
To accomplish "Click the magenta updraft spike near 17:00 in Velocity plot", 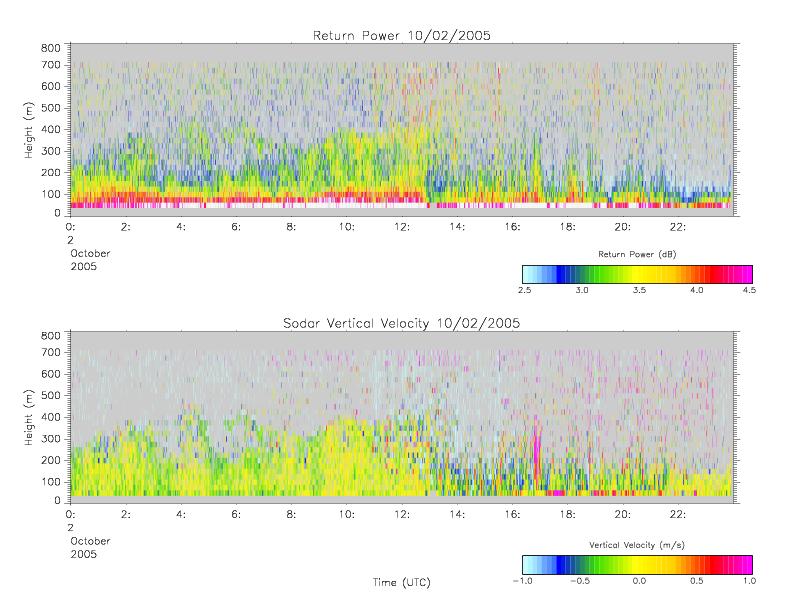I will 537,451.
